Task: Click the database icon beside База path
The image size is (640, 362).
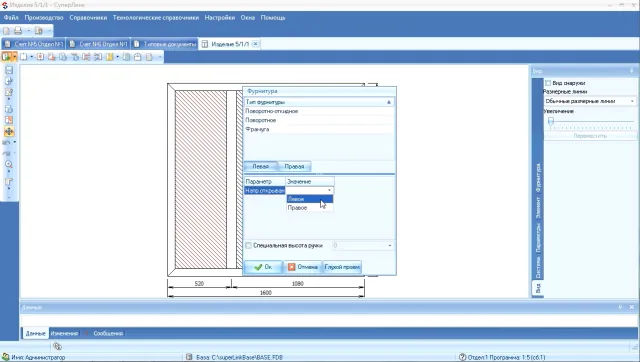Action: [x=189, y=357]
